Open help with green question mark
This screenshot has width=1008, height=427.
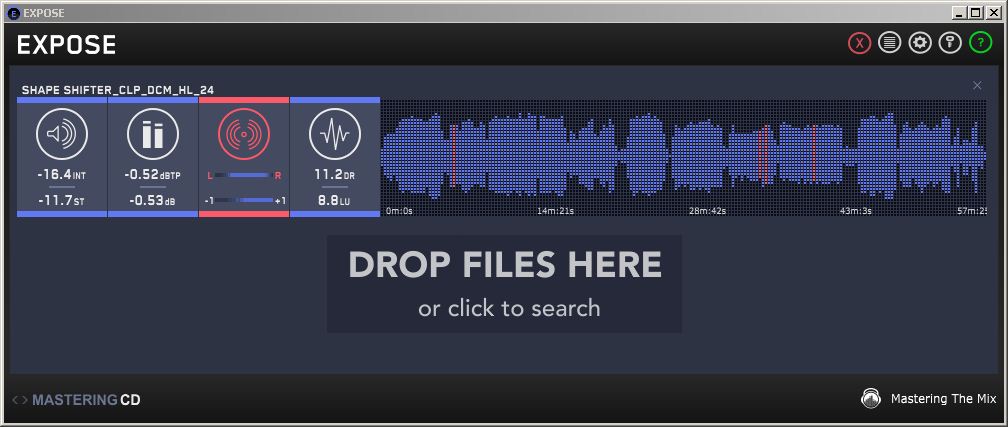(x=979, y=43)
